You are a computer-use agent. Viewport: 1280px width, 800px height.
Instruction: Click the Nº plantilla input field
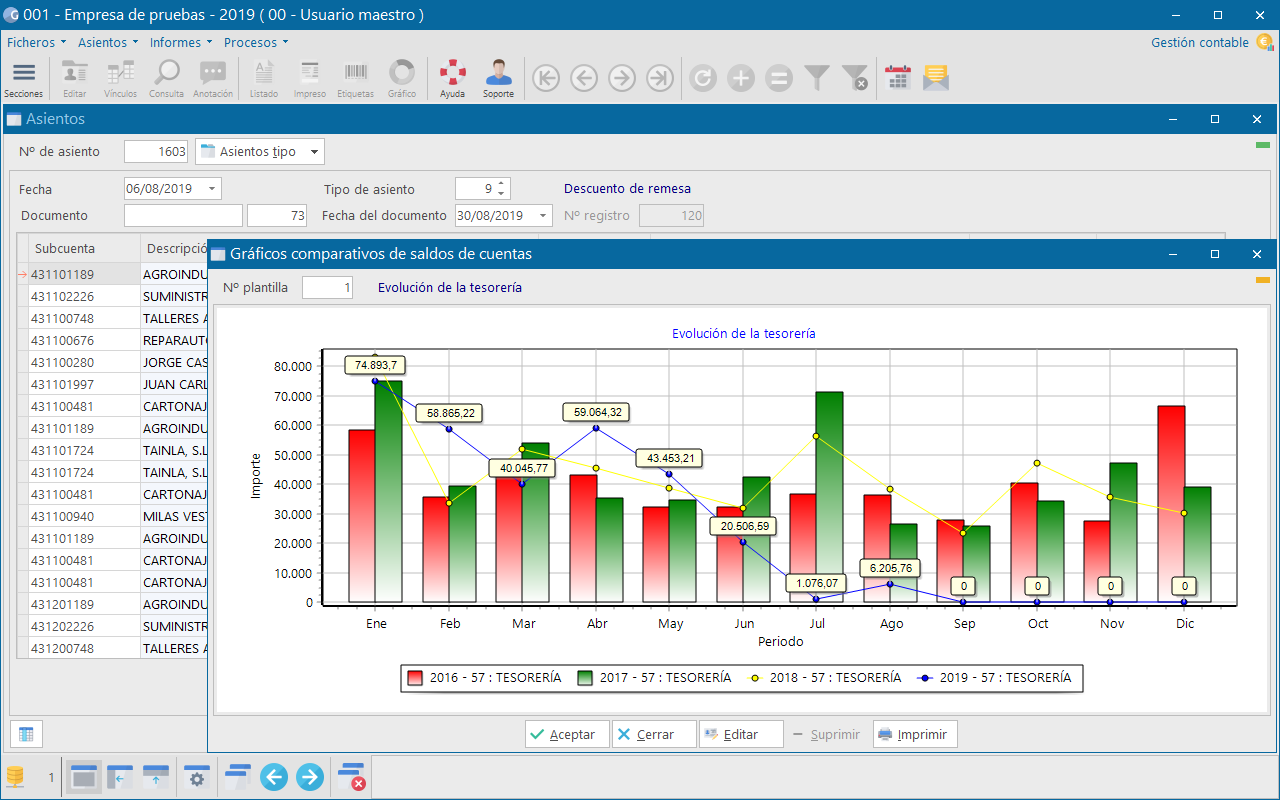[x=327, y=288]
